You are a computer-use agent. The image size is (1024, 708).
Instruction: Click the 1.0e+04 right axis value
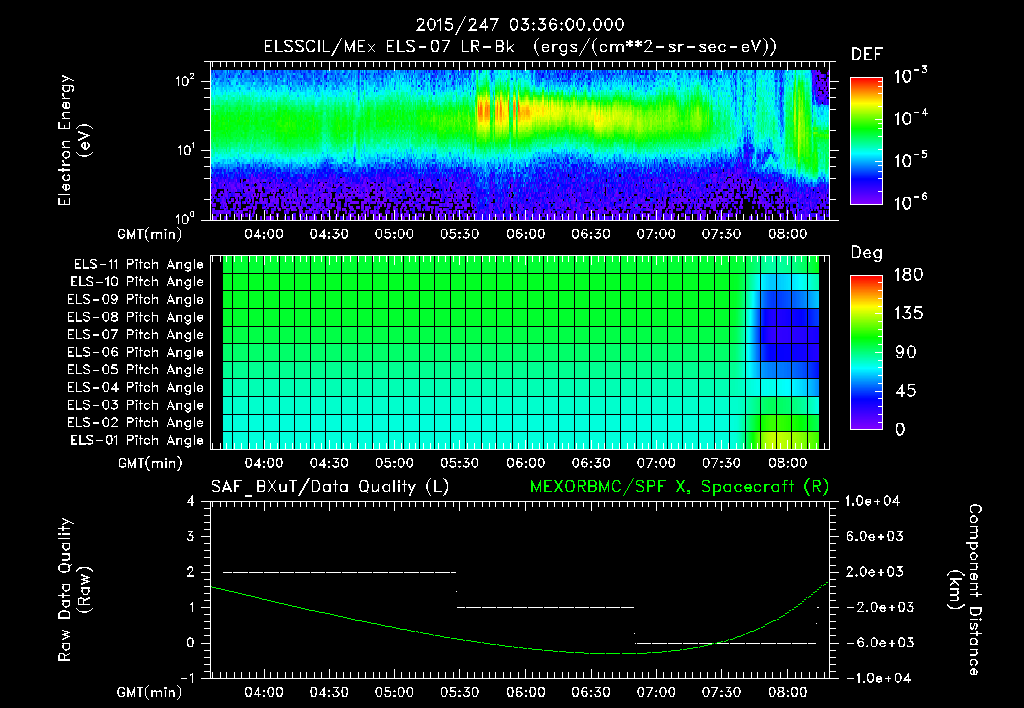click(x=873, y=501)
